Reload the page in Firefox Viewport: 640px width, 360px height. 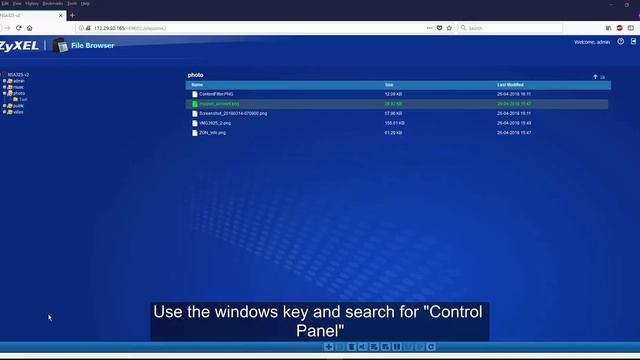click(18, 28)
